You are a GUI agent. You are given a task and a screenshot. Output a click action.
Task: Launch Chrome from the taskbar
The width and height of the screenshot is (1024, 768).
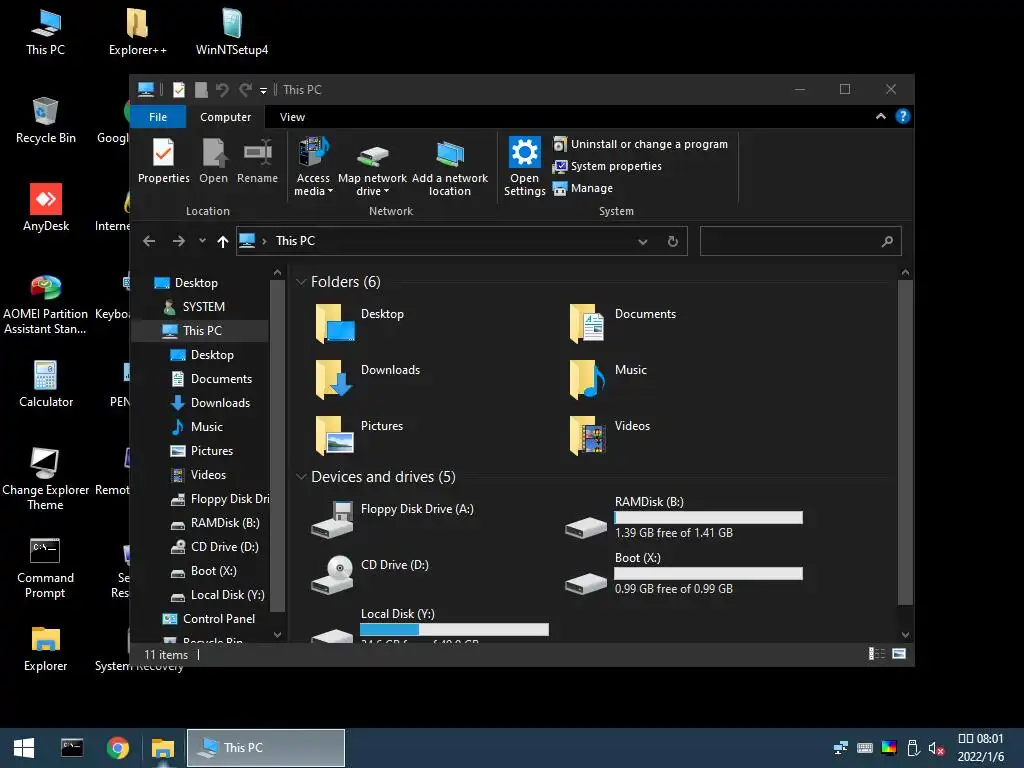(x=118, y=748)
